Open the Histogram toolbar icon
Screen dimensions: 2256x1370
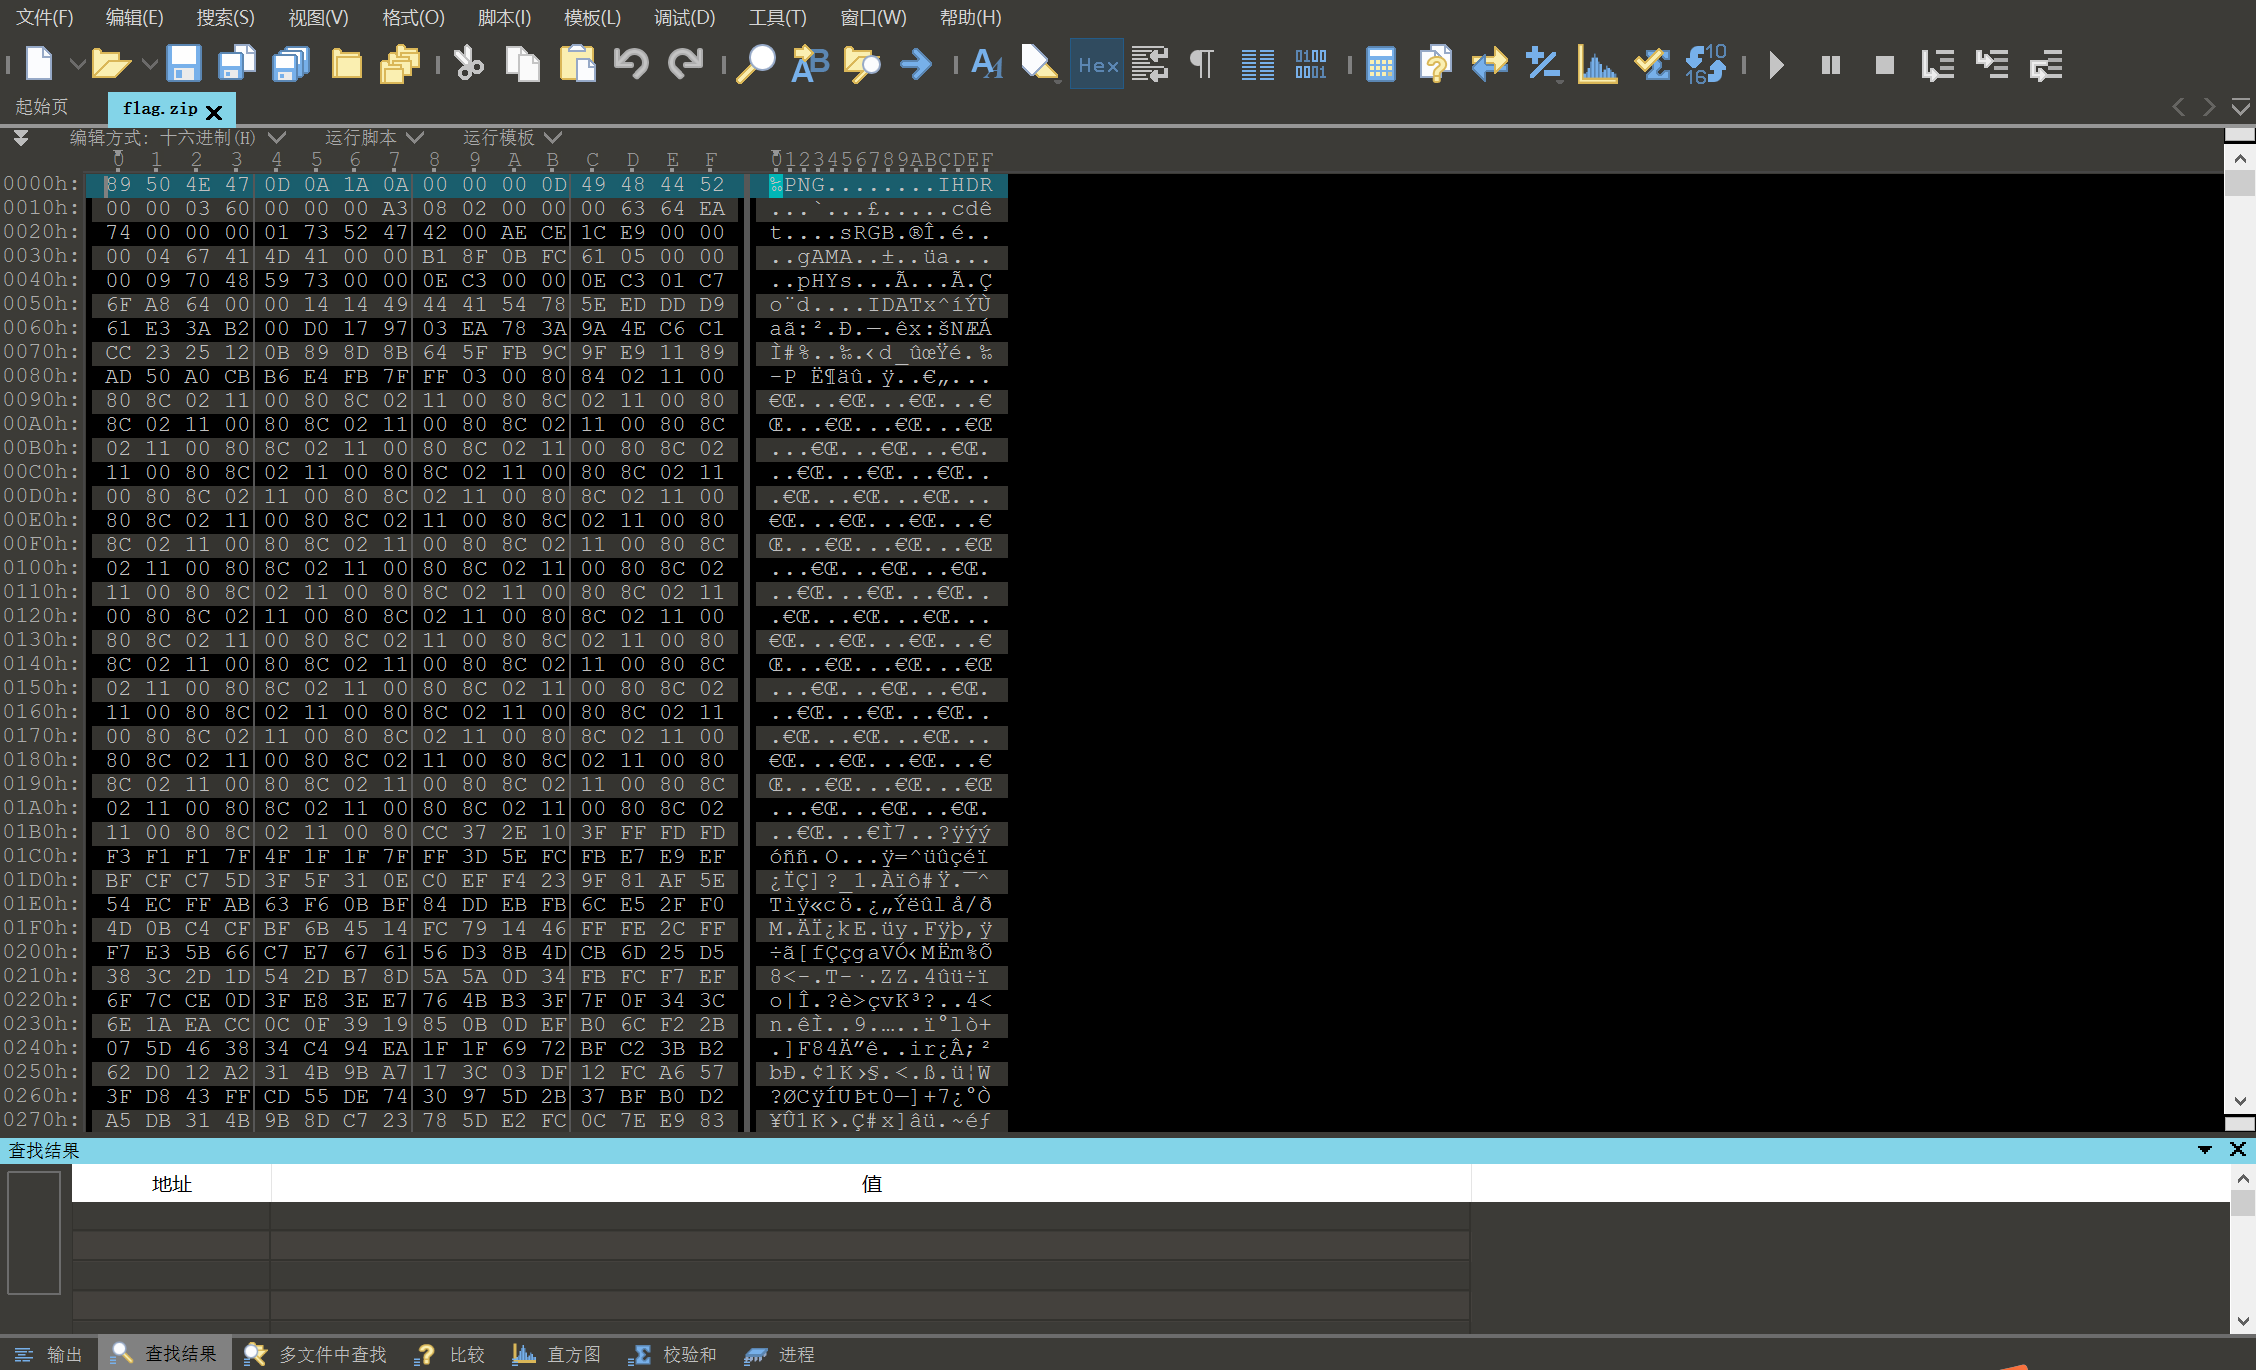tap(1597, 65)
